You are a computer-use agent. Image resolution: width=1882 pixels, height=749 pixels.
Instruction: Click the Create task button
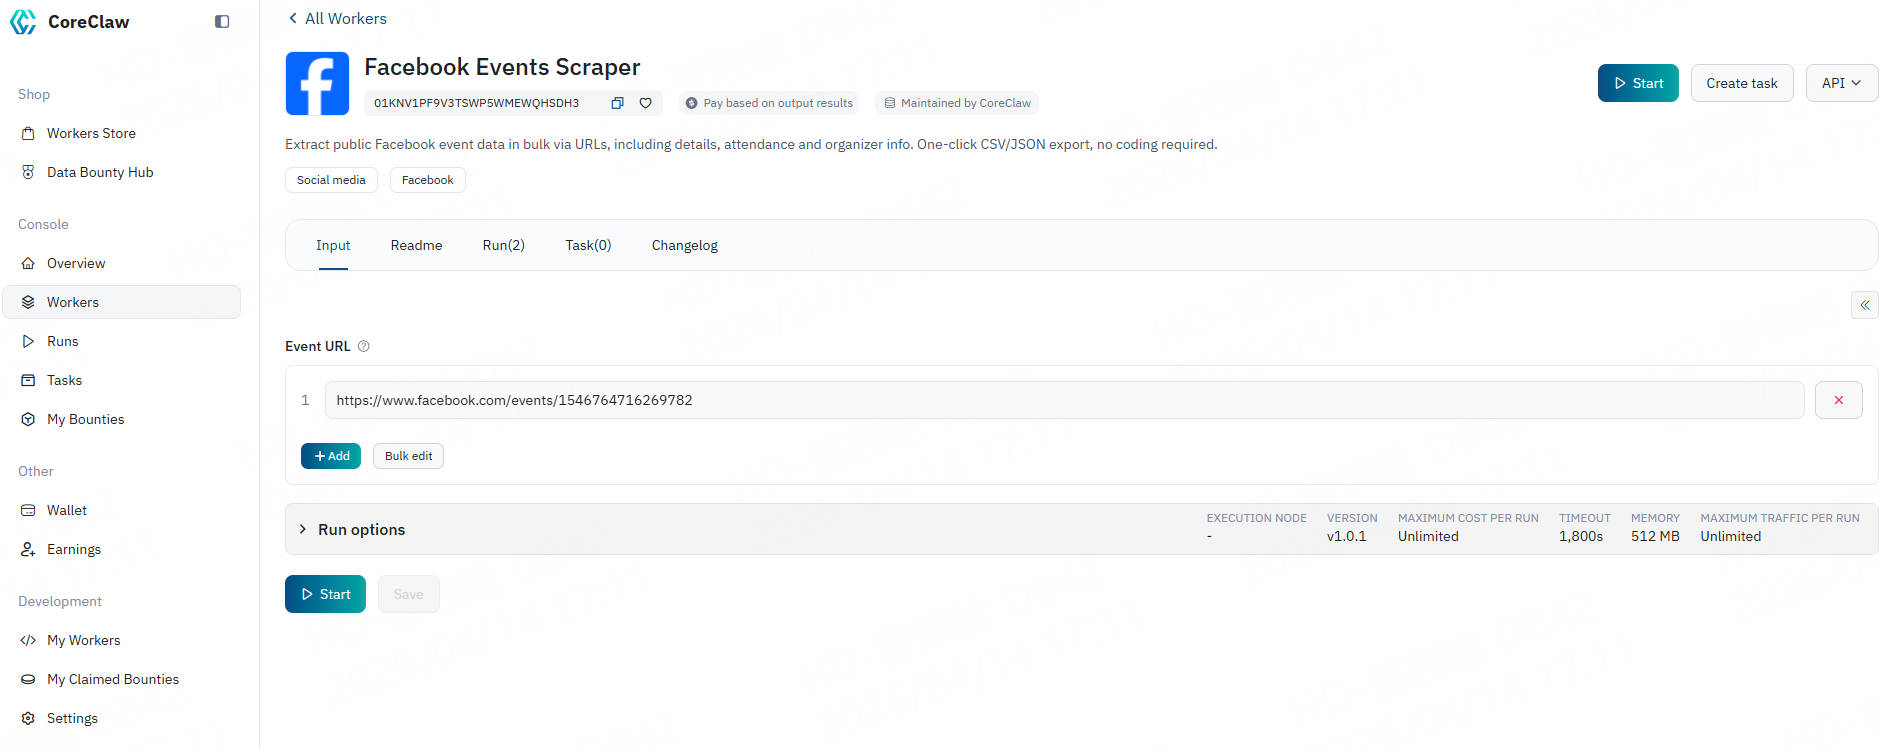coord(1741,83)
